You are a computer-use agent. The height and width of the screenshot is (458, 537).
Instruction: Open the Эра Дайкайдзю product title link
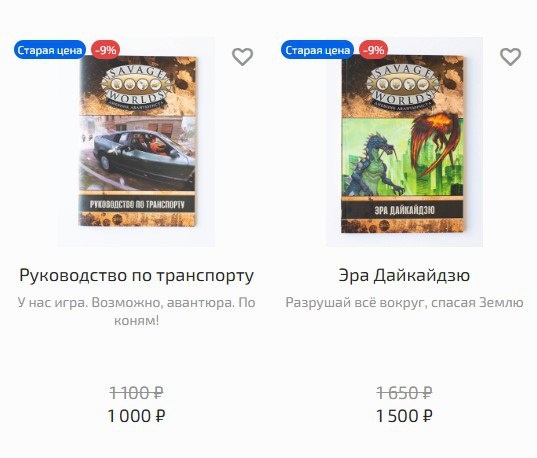(404, 275)
